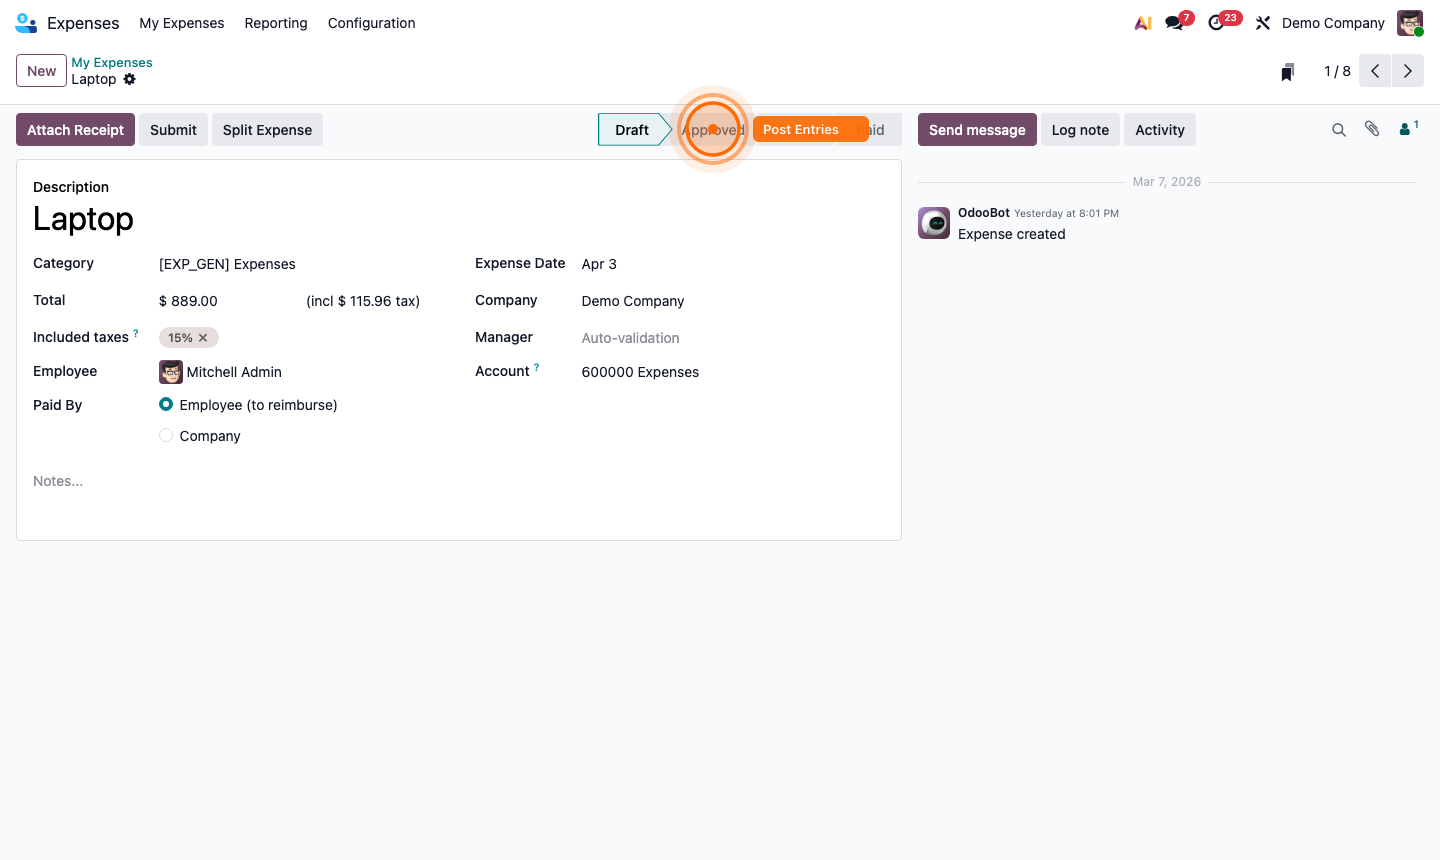Open record settings with the gear icon
The image size is (1440, 860).
pyautogui.click(x=129, y=79)
